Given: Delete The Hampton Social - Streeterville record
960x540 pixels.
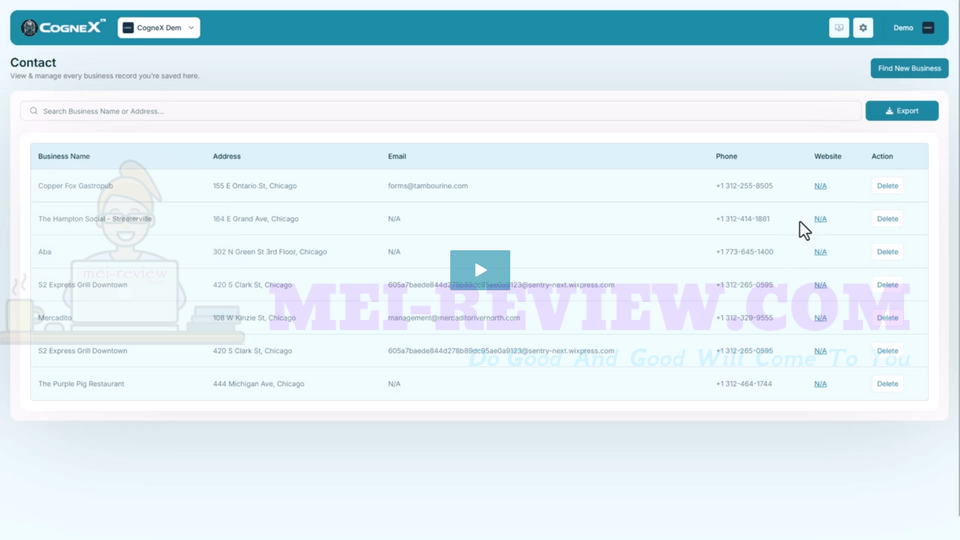Looking at the screenshot, I should click(887, 219).
